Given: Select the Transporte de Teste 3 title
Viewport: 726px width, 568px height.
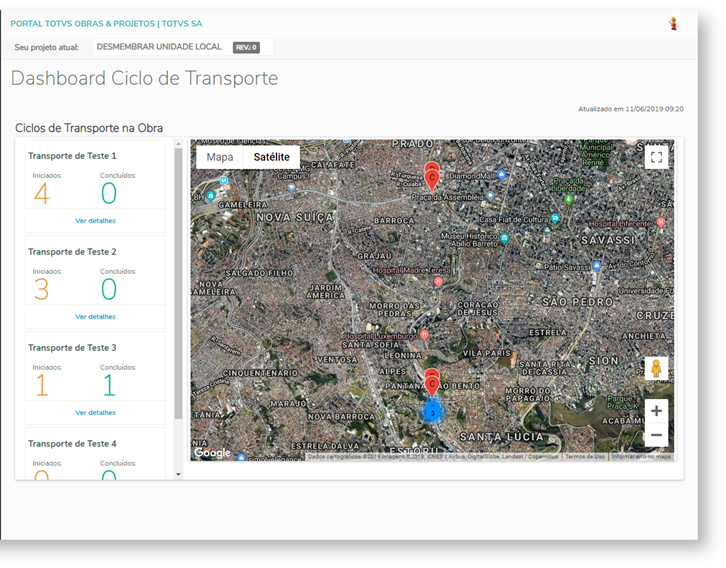Looking at the screenshot, I should tap(72, 348).
